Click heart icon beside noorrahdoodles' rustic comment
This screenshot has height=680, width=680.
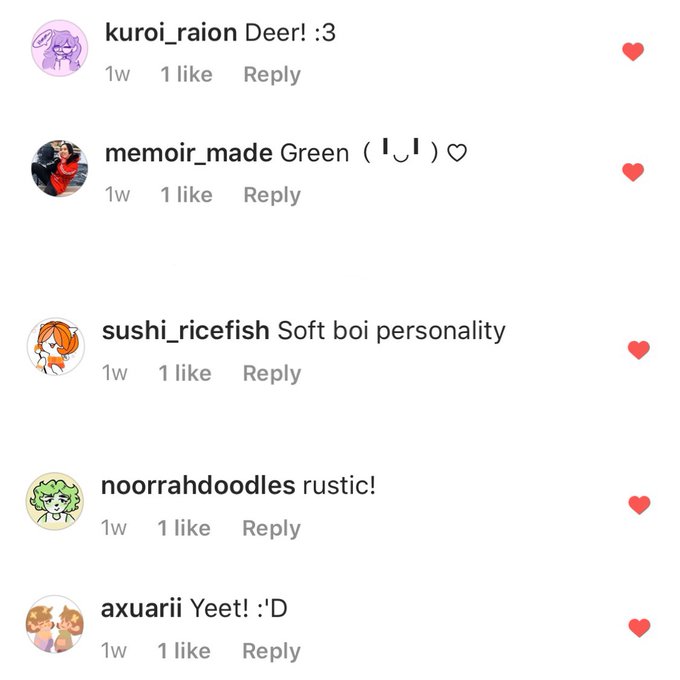639,505
